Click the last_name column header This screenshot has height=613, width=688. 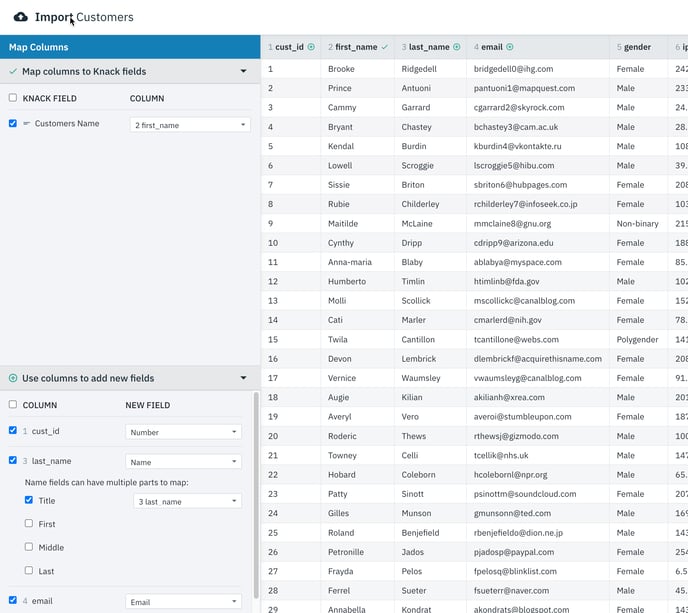(x=430, y=47)
